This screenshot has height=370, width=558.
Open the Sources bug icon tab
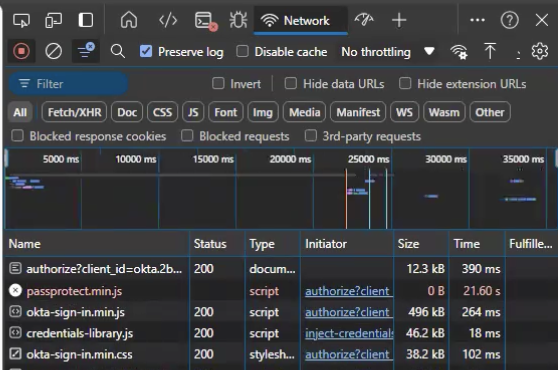click(x=238, y=20)
